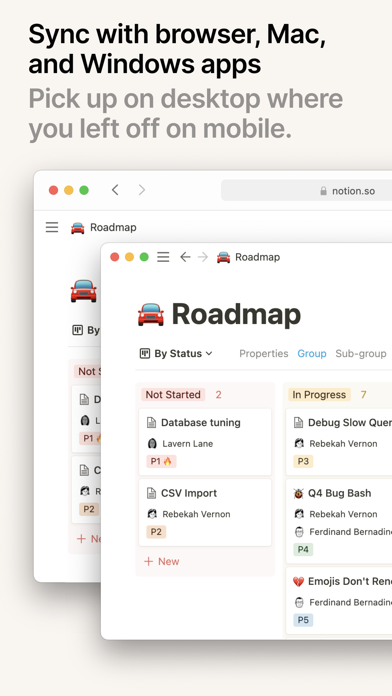The width and height of the screenshot is (392, 696).
Task: Click the page icon on CSV Import card
Action: coord(151,493)
